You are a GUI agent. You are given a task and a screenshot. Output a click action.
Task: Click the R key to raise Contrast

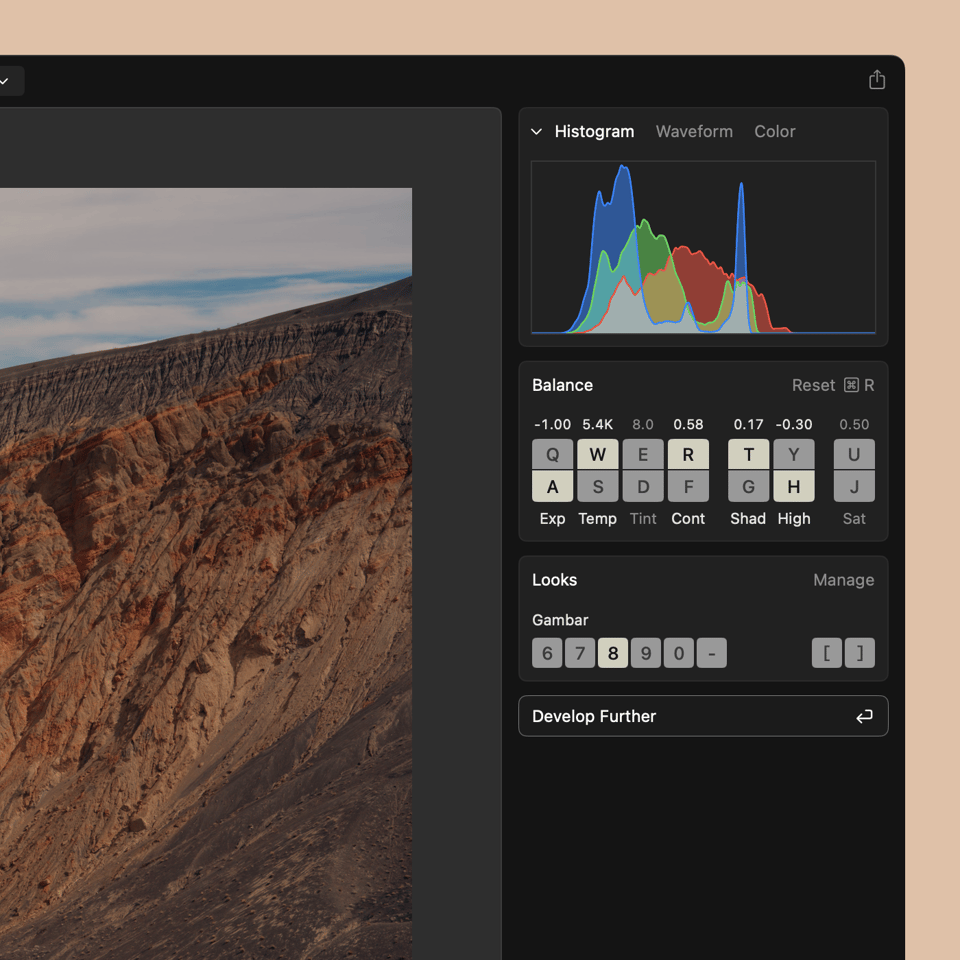(688, 454)
